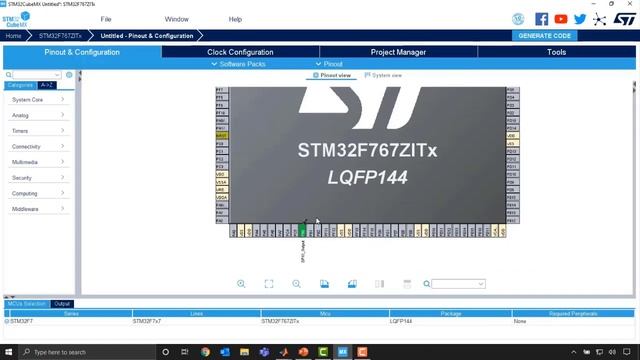
Task: Focus the Windows taskbar search box
Action: [87, 352]
